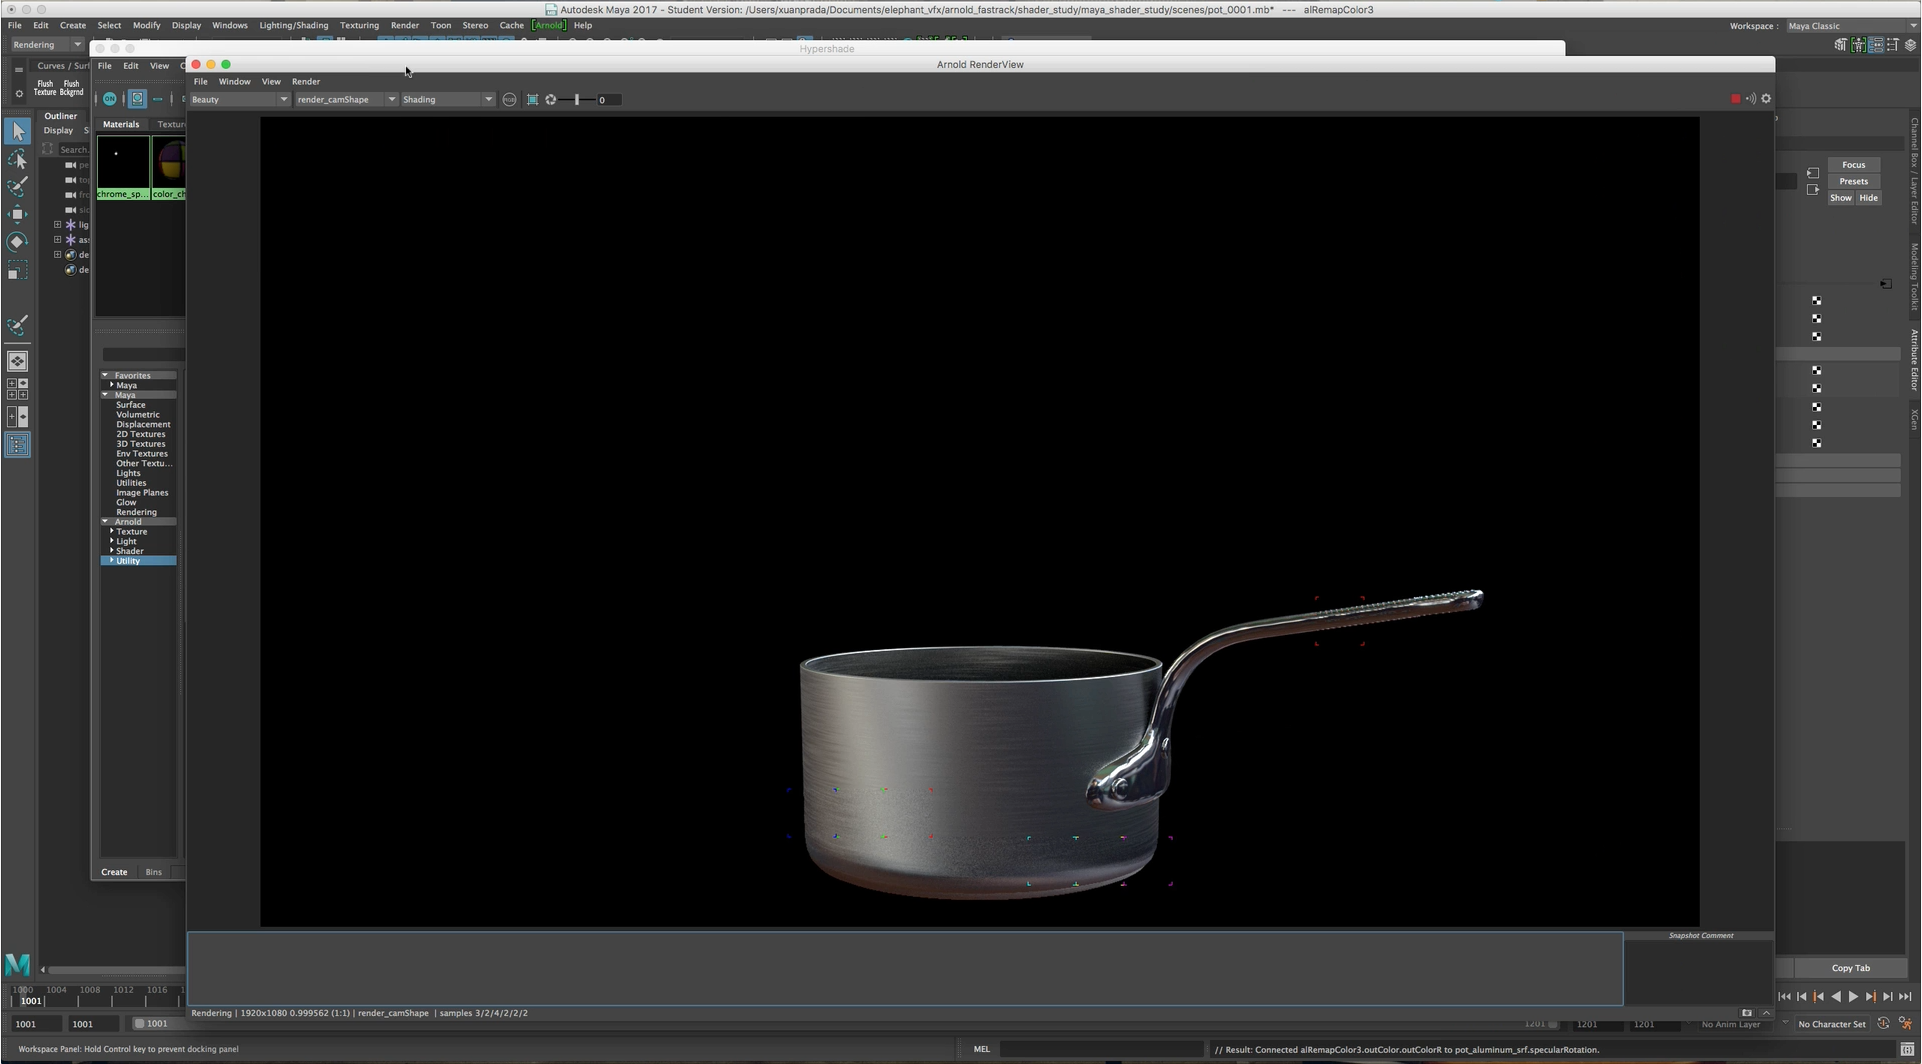
Task: Click the first checker map button
Action: (1816, 301)
